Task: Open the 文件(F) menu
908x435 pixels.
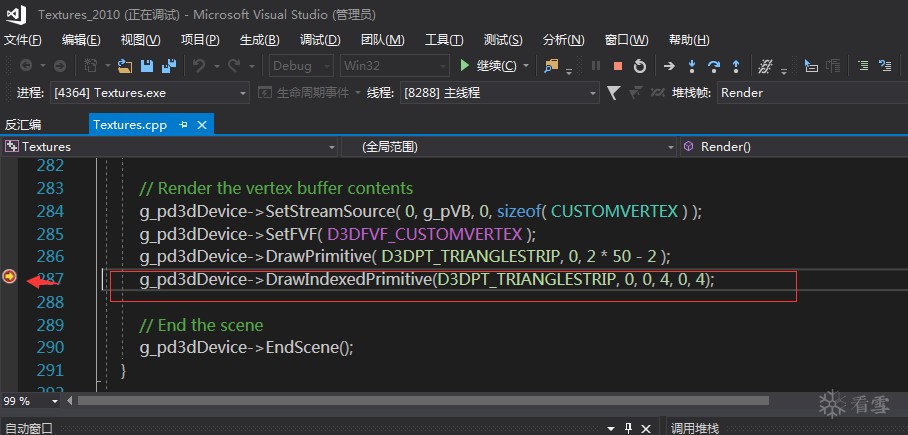Action: (23, 40)
